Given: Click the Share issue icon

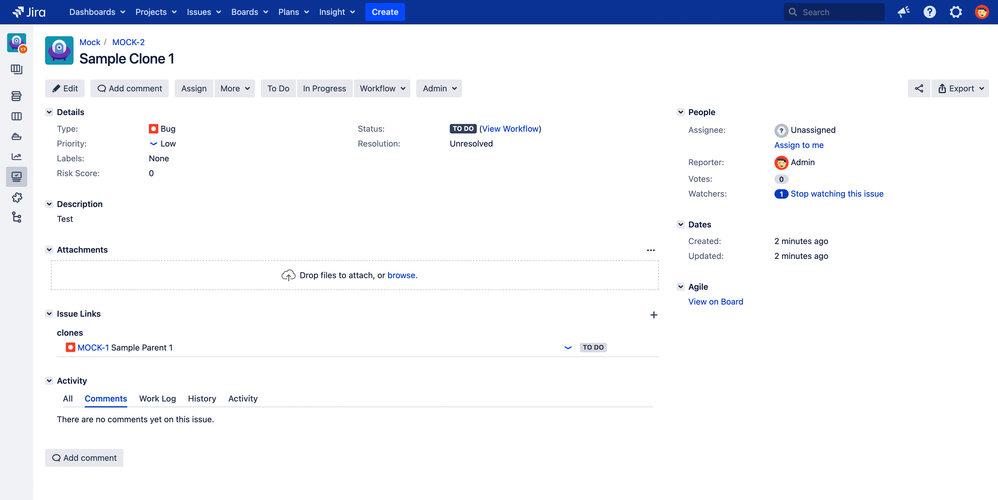Looking at the screenshot, I should pyautogui.click(x=918, y=88).
